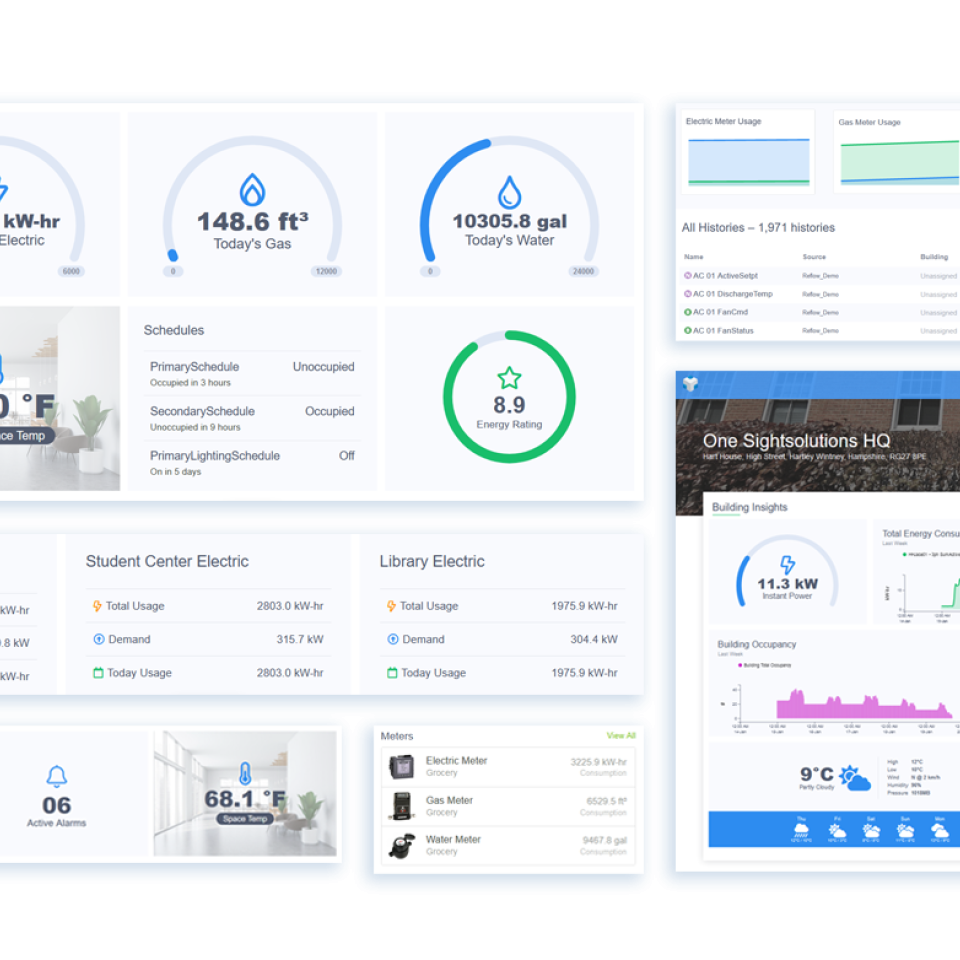Open the View All meters link
The width and height of the screenshot is (960, 960).
620,736
